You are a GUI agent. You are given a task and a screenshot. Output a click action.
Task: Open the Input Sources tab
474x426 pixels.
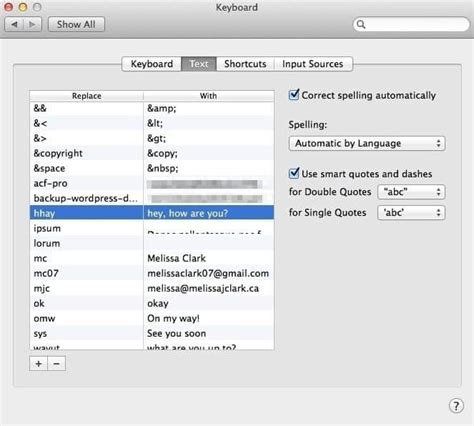click(x=313, y=64)
